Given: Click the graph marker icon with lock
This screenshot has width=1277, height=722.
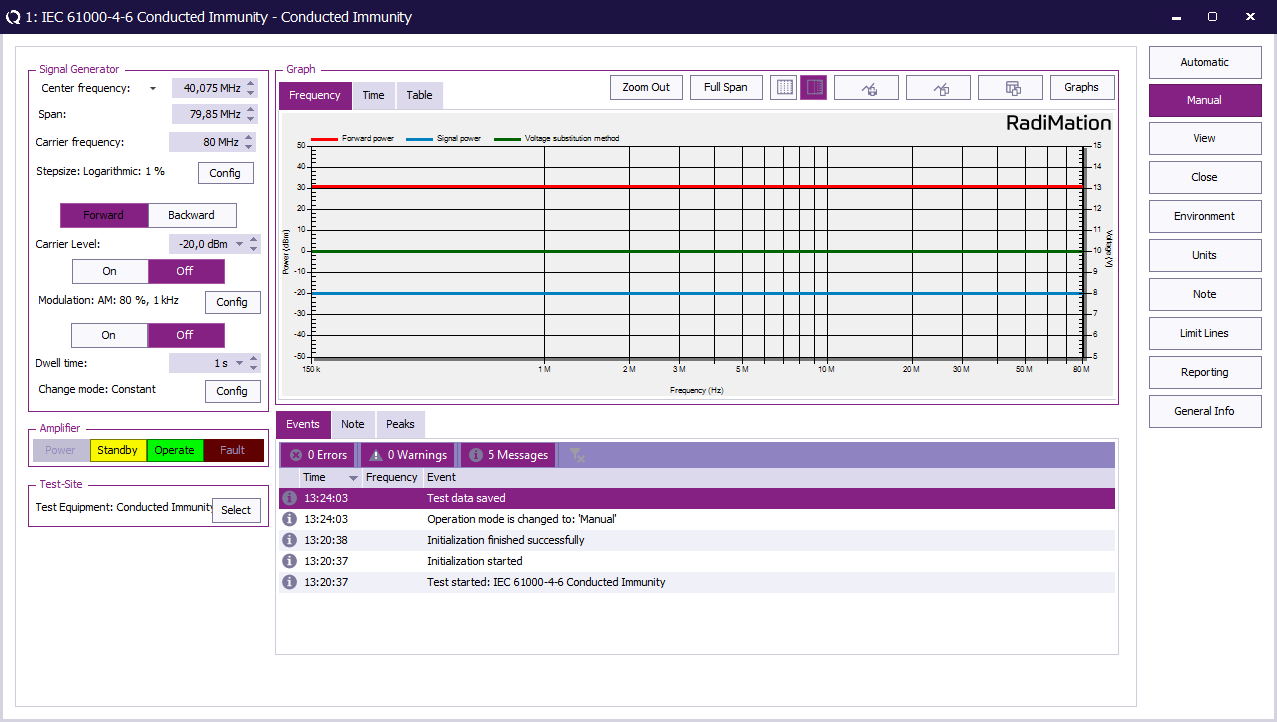Looking at the screenshot, I should (866, 88).
